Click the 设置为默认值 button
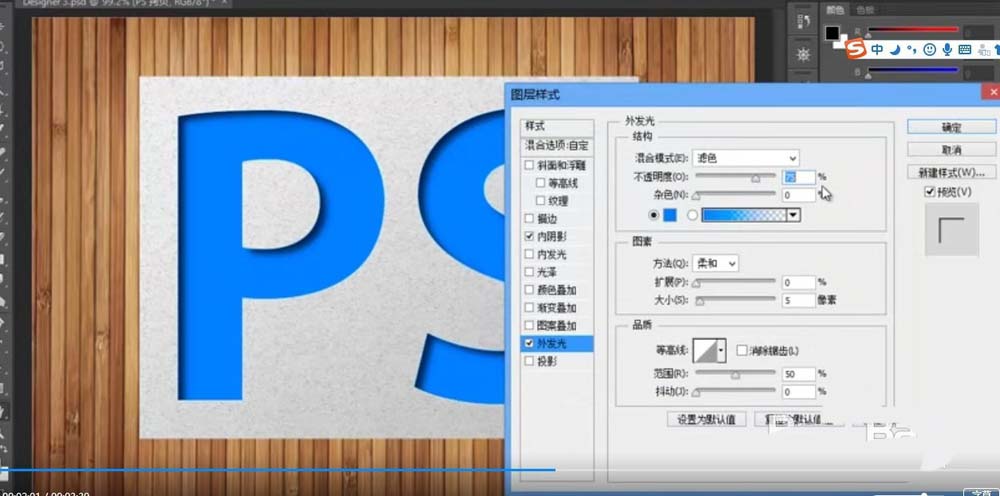Screen dimensions: 1000x496 (707, 419)
